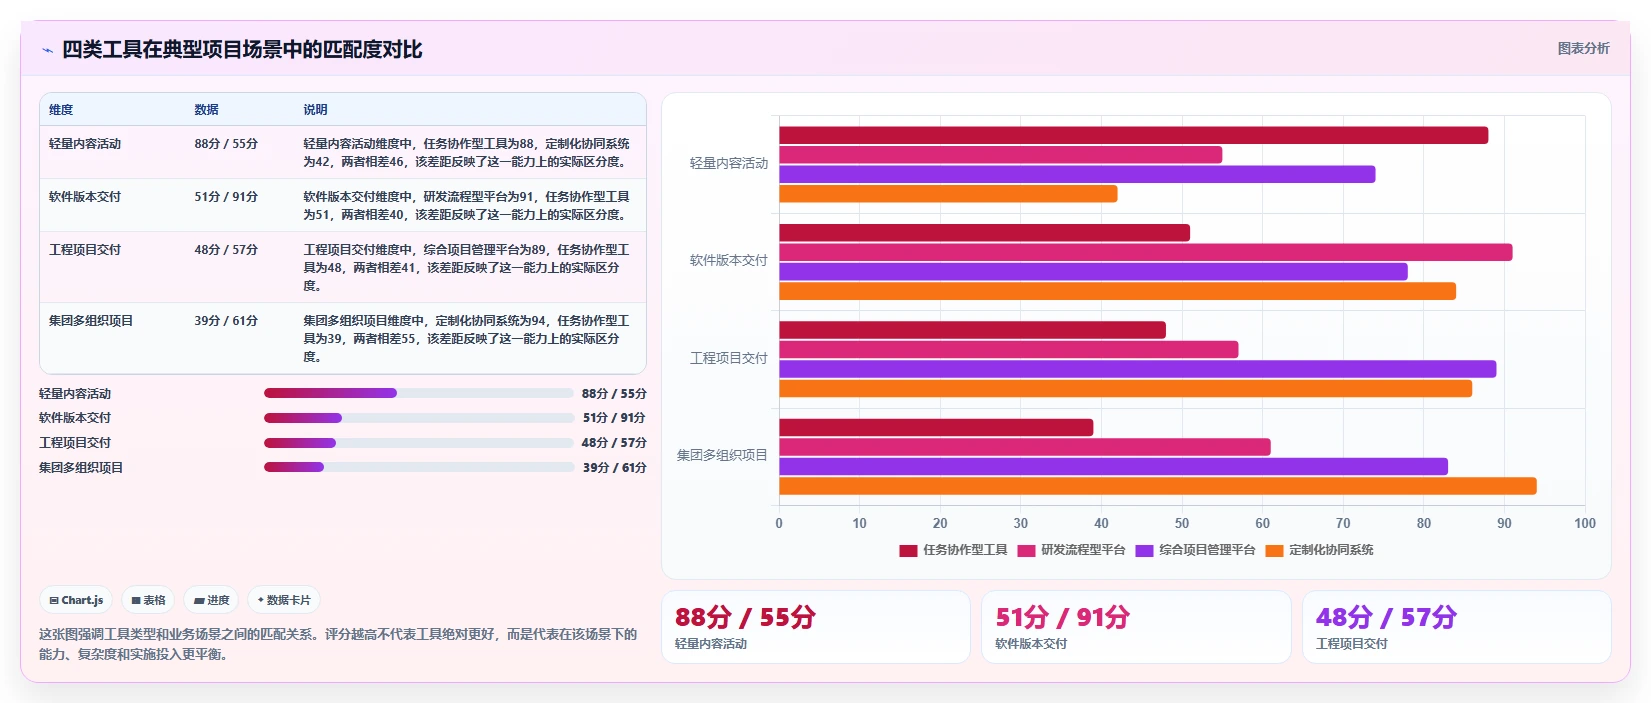
Task: Select the 表格 chip
Action: pyautogui.click(x=148, y=600)
